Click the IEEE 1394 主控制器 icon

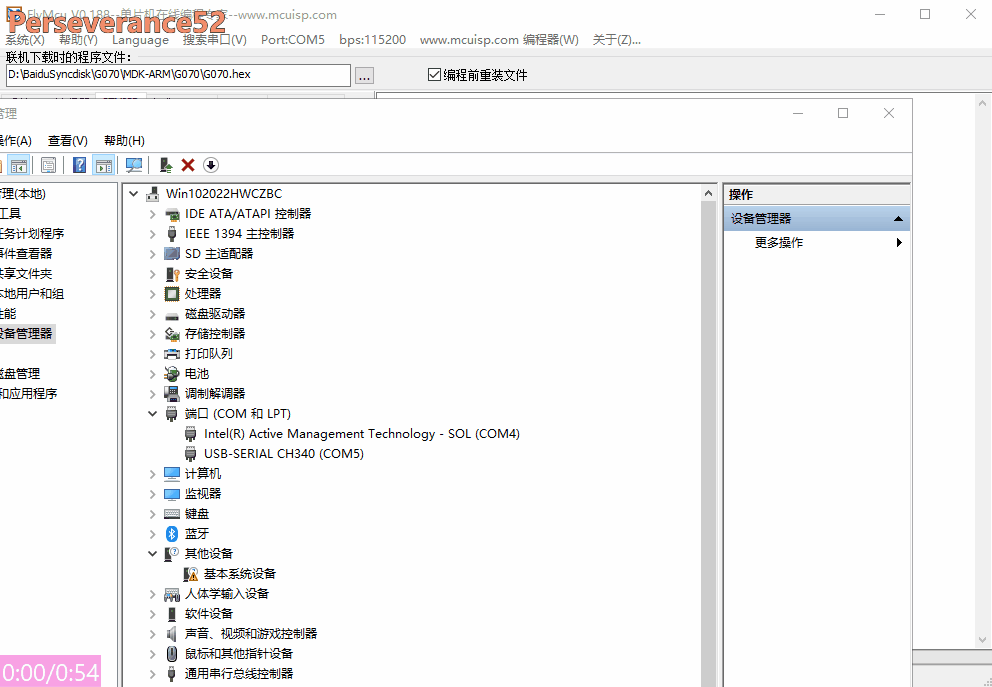(x=172, y=233)
